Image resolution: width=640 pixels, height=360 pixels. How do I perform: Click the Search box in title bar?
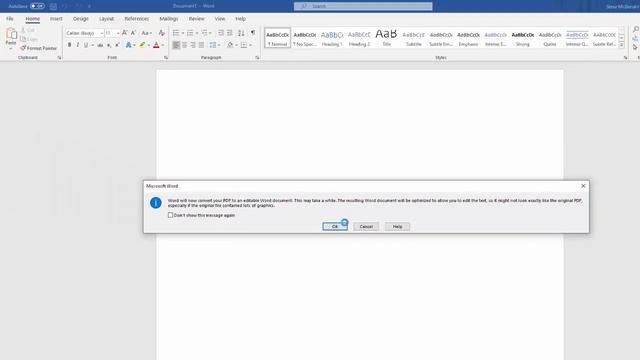[363, 6]
